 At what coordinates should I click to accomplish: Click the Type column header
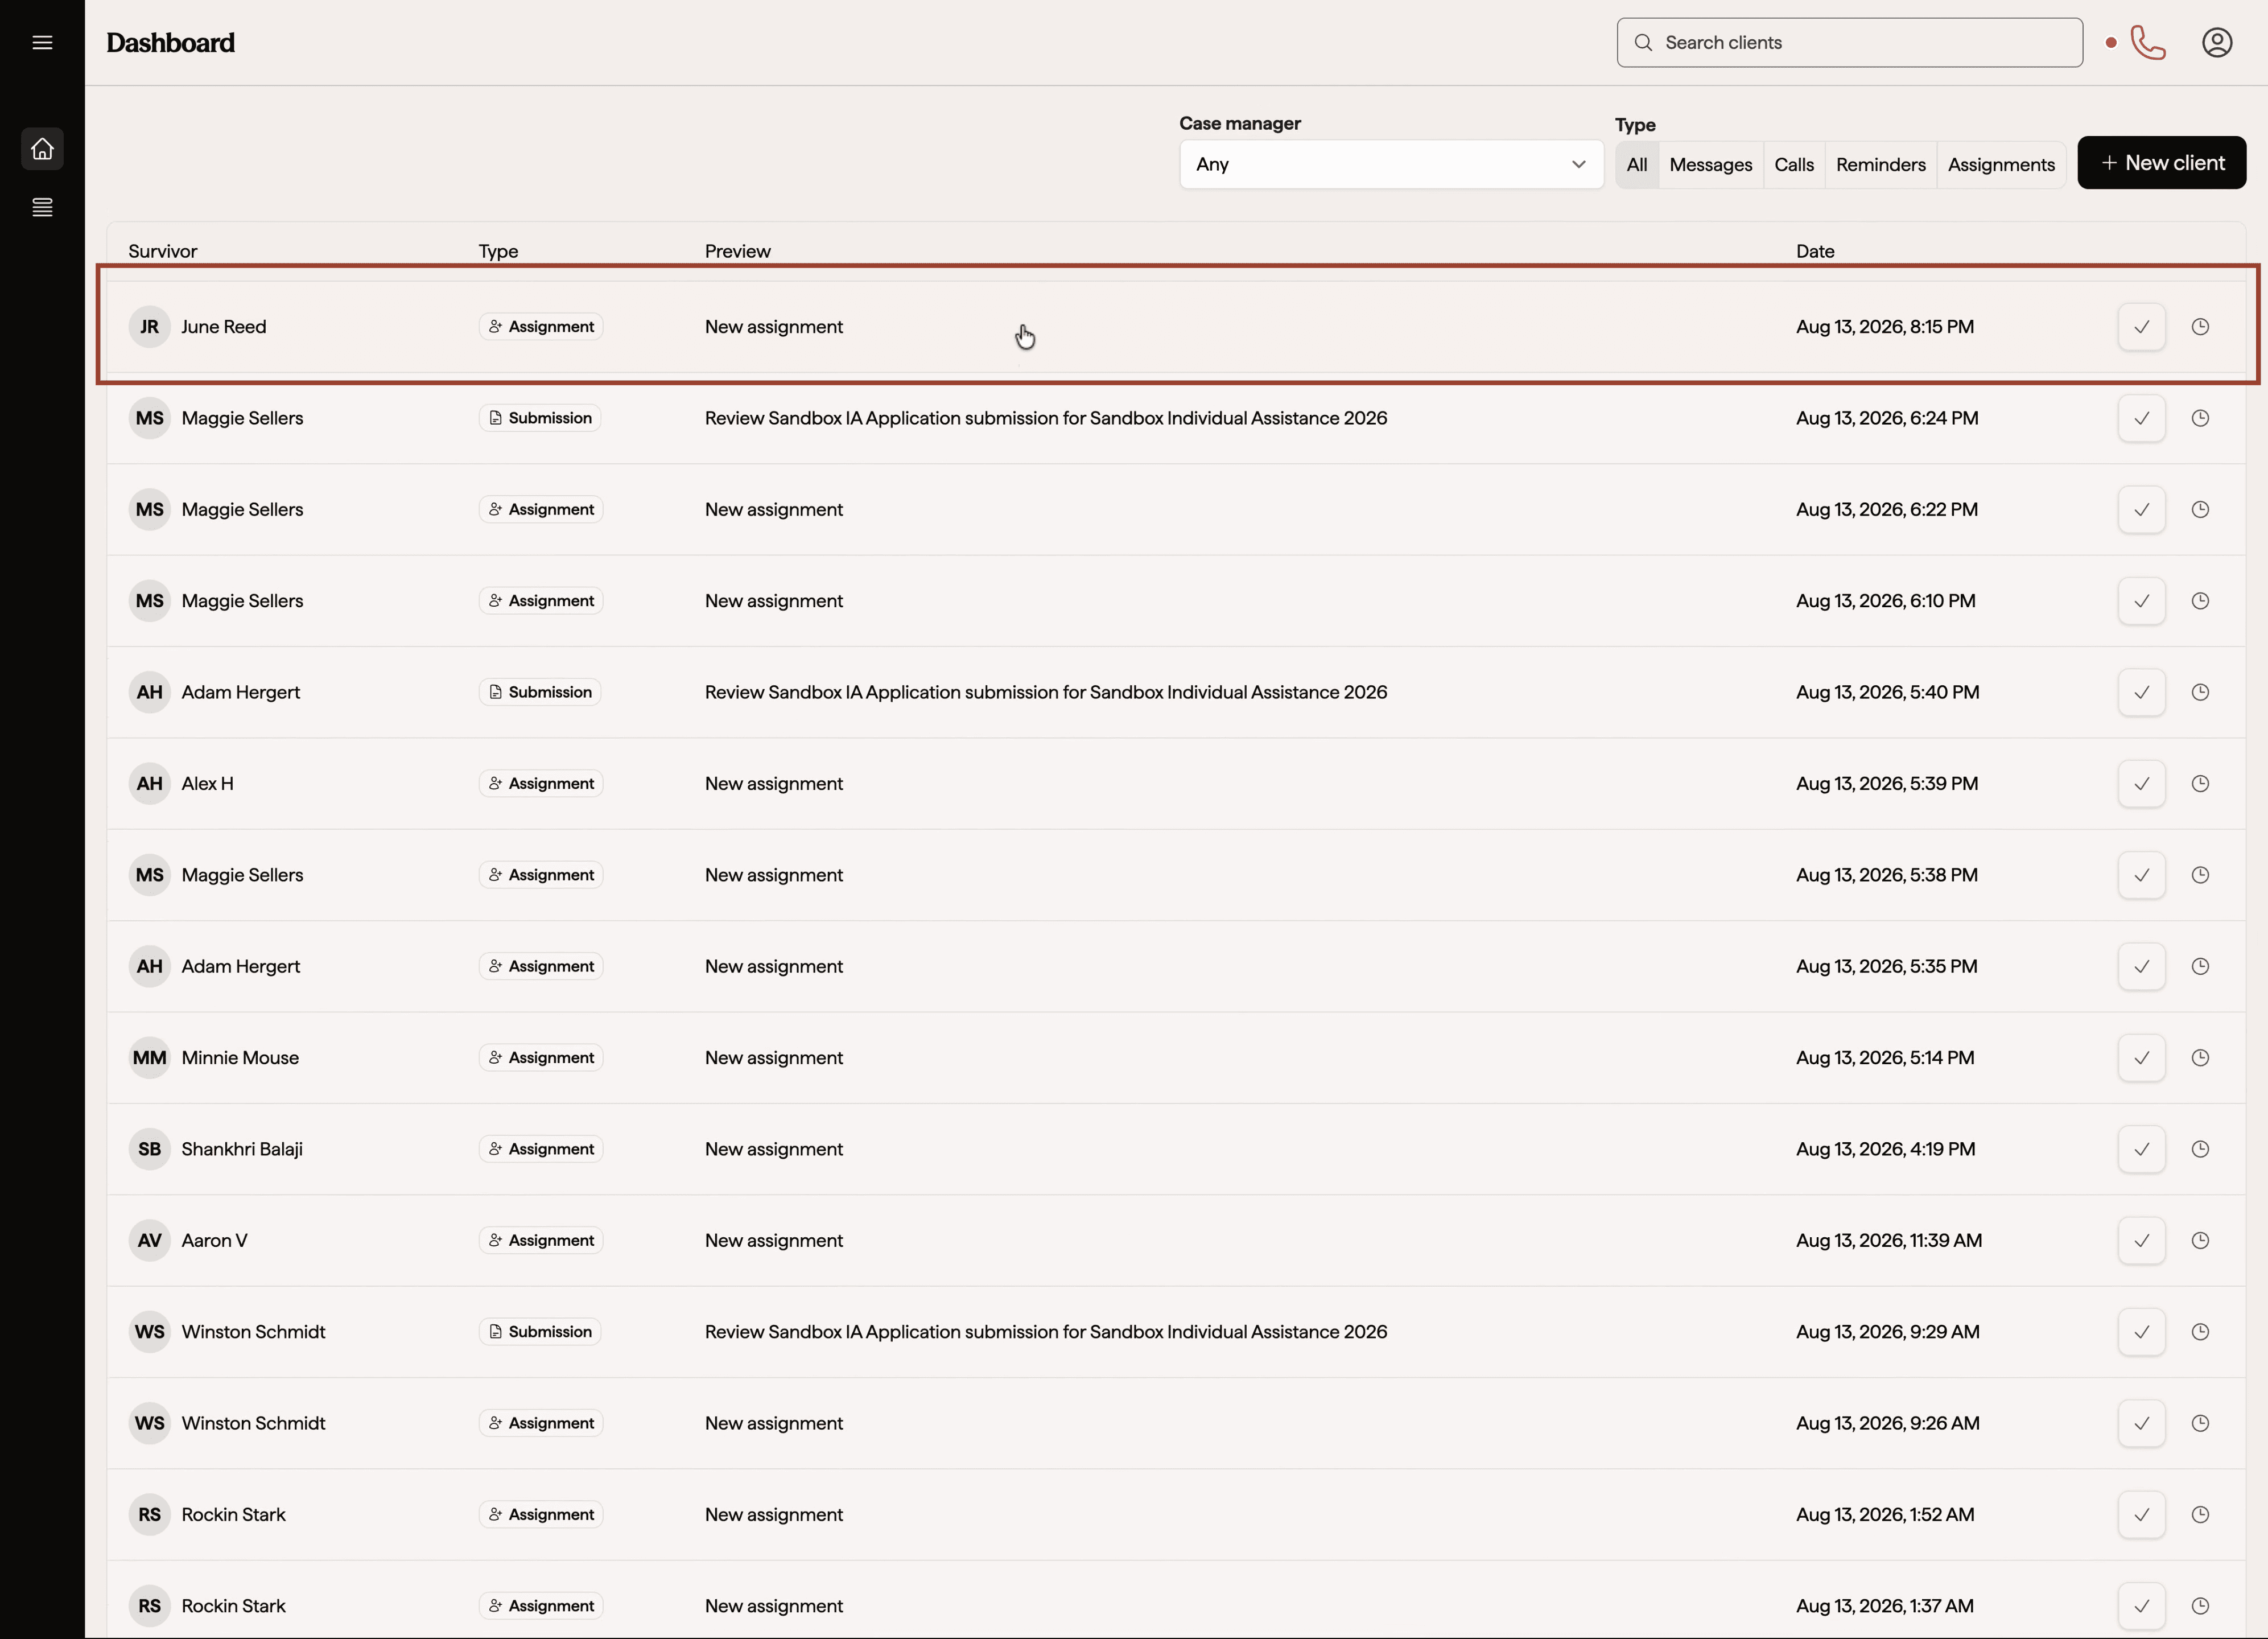(498, 251)
